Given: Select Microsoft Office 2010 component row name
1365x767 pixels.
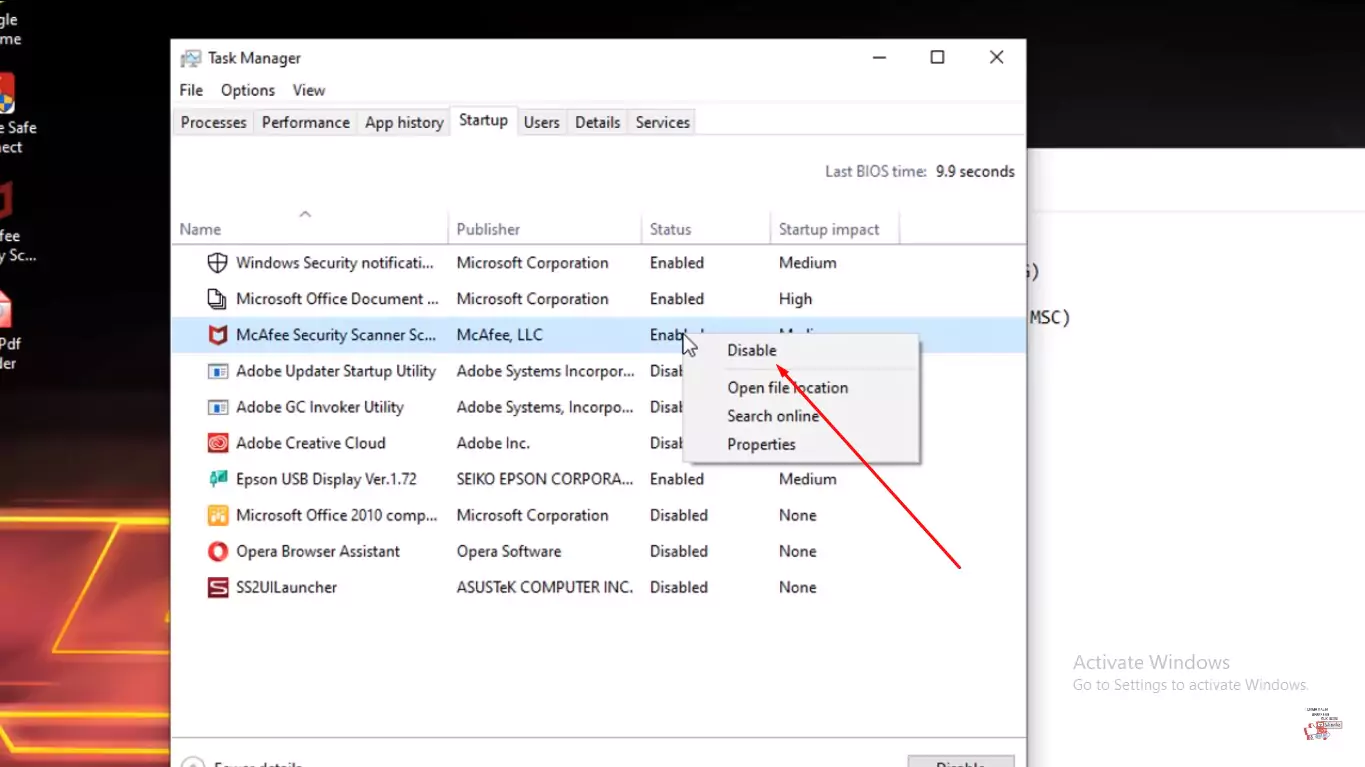Looking at the screenshot, I should 337,515.
